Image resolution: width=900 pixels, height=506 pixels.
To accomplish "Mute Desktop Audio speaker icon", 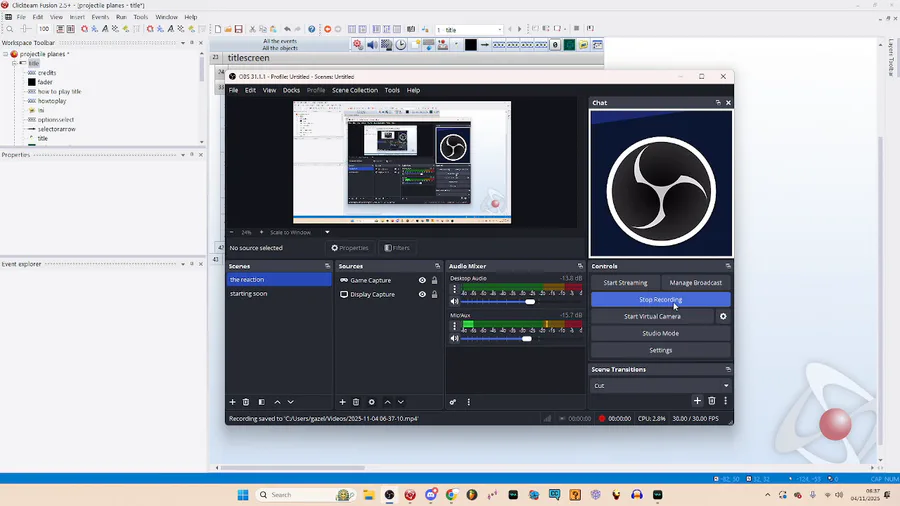I will (454, 301).
